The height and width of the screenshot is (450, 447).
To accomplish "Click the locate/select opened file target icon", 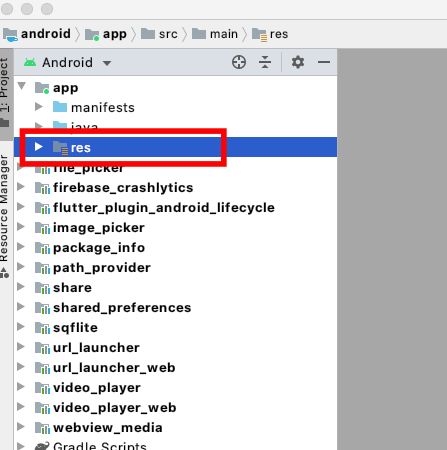I will [x=239, y=62].
